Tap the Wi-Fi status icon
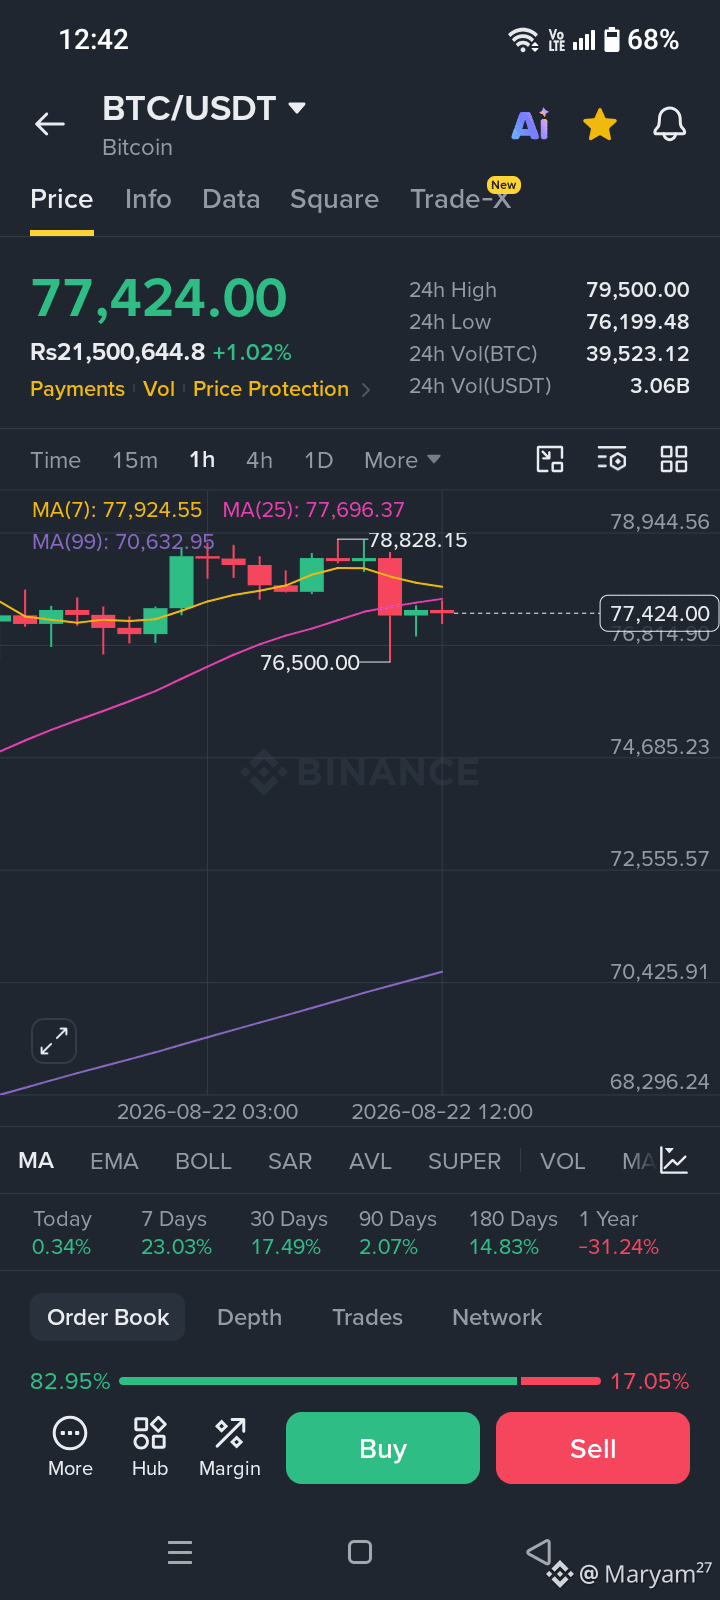The height and width of the screenshot is (1600, 720). pyautogui.click(x=523, y=40)
